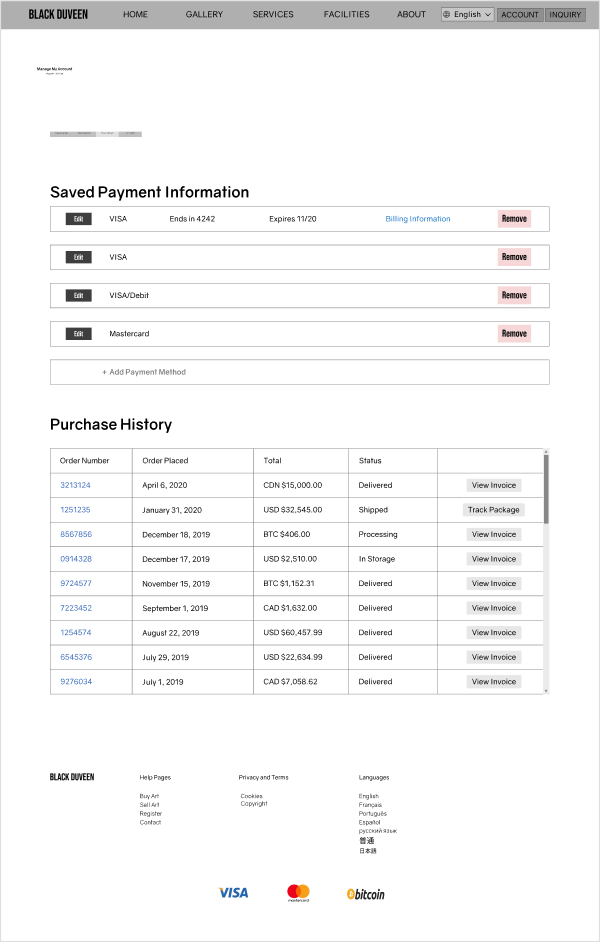
Task: Click the VISA logo in footer
Action: 233,893
